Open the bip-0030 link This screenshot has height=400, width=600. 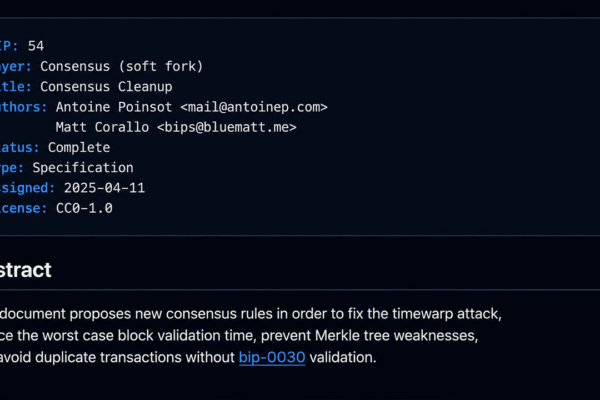pyautogui.click(x=272, y=358)
